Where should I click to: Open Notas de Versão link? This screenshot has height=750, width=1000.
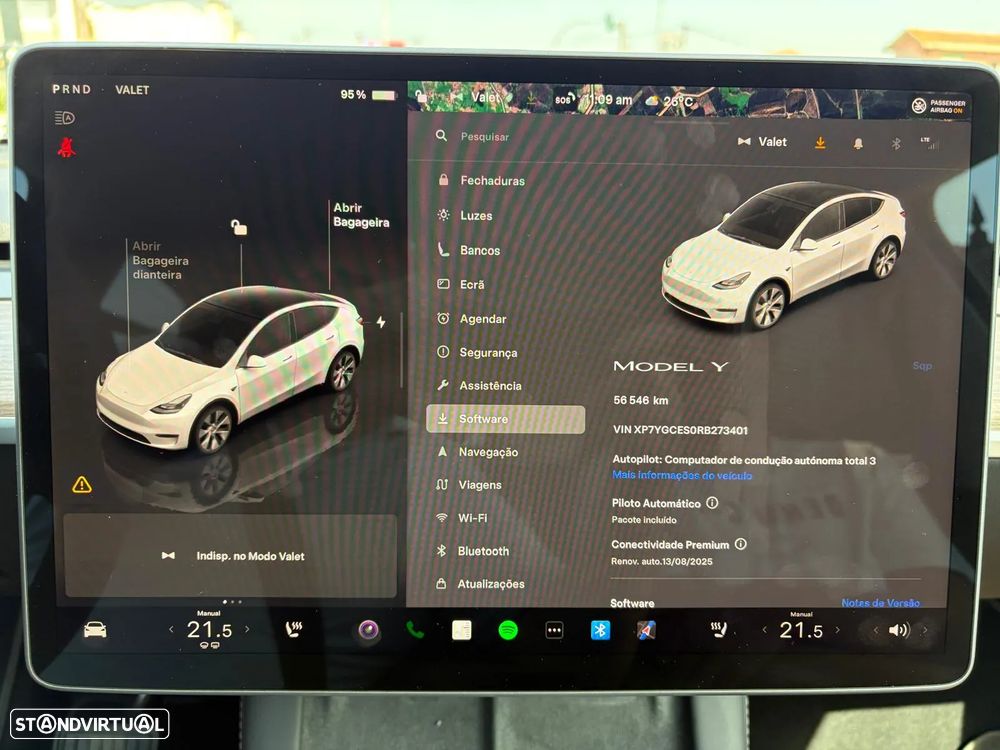pos(880,603)
